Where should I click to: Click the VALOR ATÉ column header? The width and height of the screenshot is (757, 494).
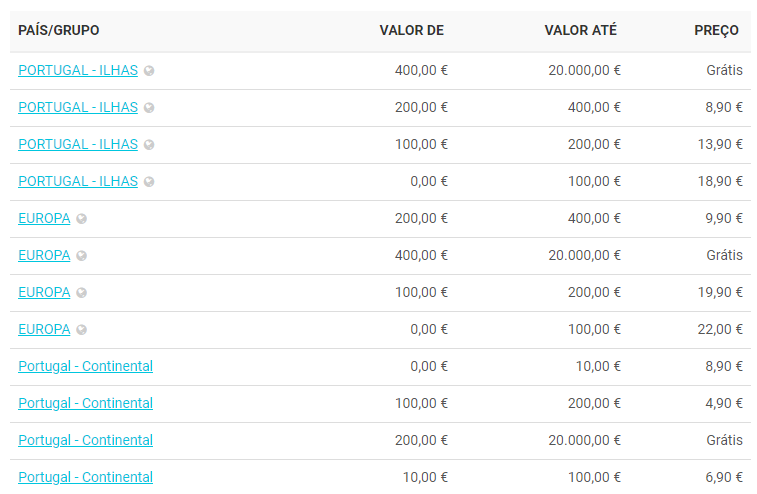(x=580, y=30)
